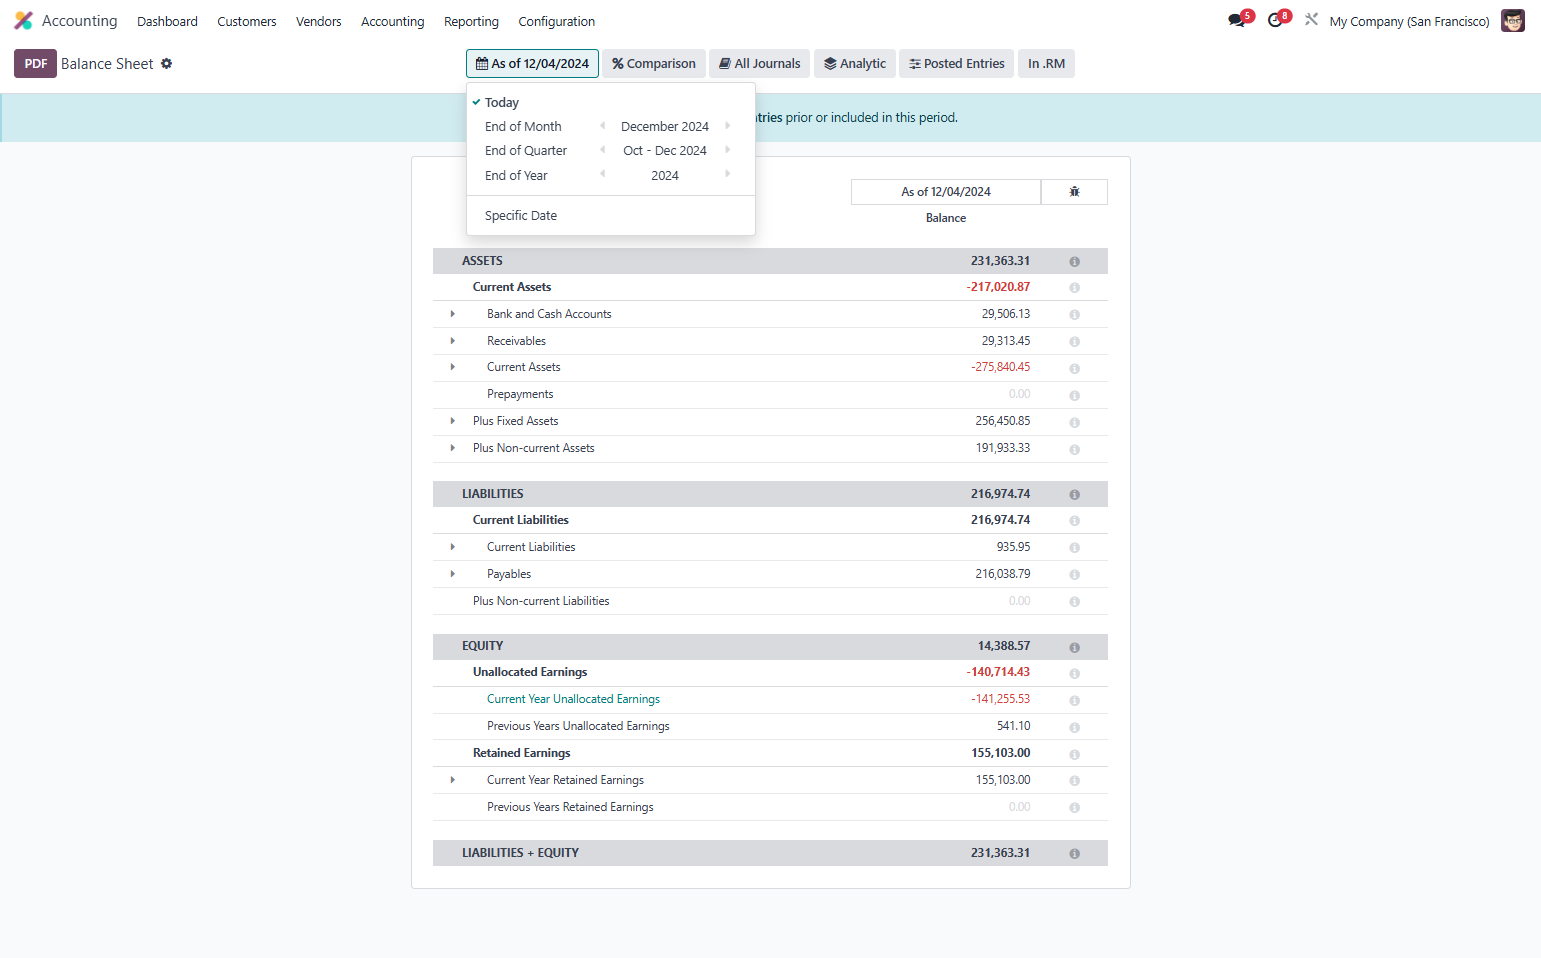Image resolution: width=1541 pixels, height=958 pixels.
Task: Select the Today date option
Action: (x=502, y=102)
